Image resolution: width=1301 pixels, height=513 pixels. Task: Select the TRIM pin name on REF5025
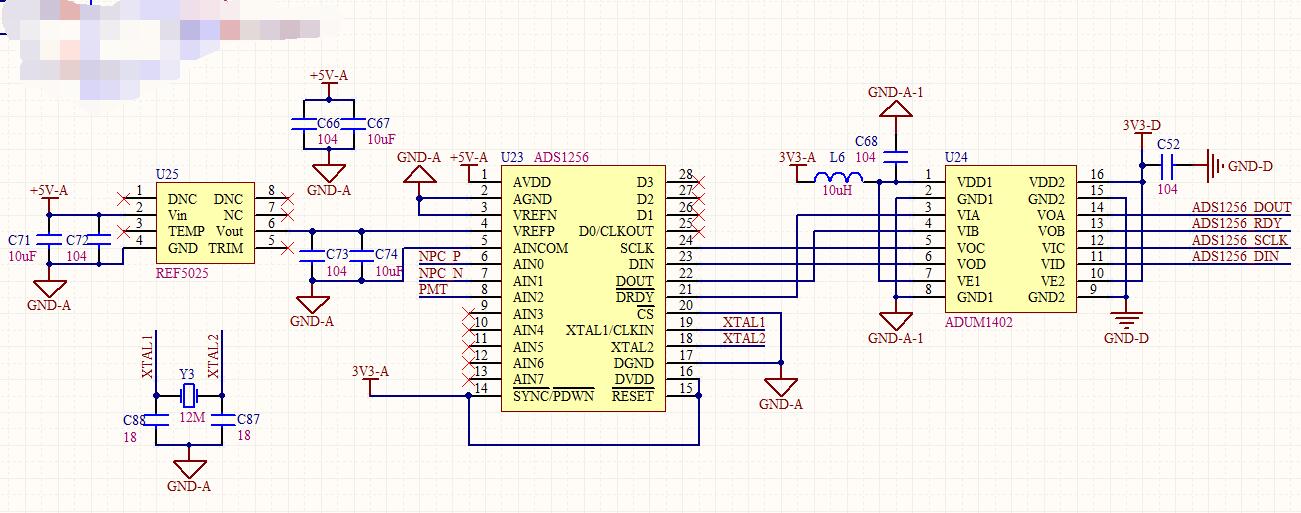(x=225, y=248)
